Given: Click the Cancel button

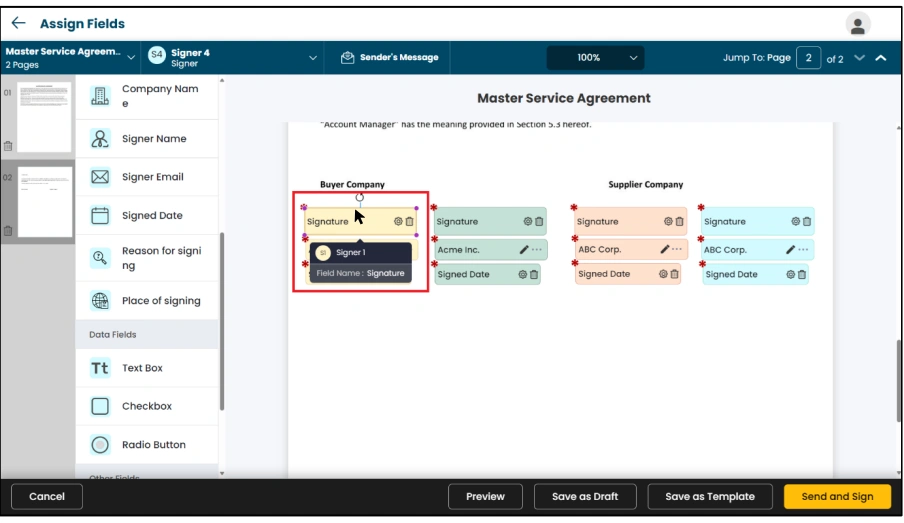Looking at the screenshot, I should click(47, 496).
